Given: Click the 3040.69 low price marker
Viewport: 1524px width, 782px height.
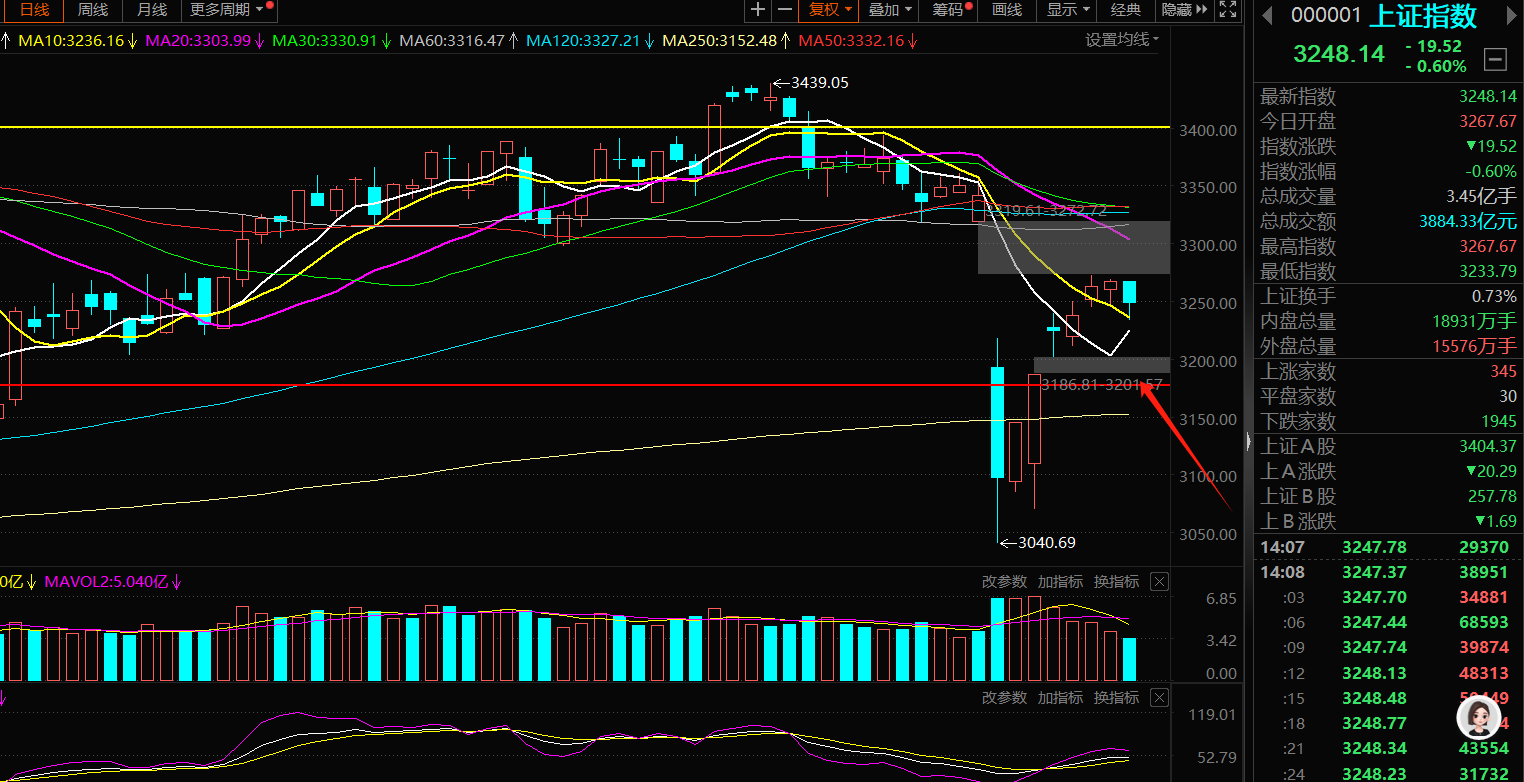Looking at the screenshot, I should pyautogui.click(x=1038, y=543).
